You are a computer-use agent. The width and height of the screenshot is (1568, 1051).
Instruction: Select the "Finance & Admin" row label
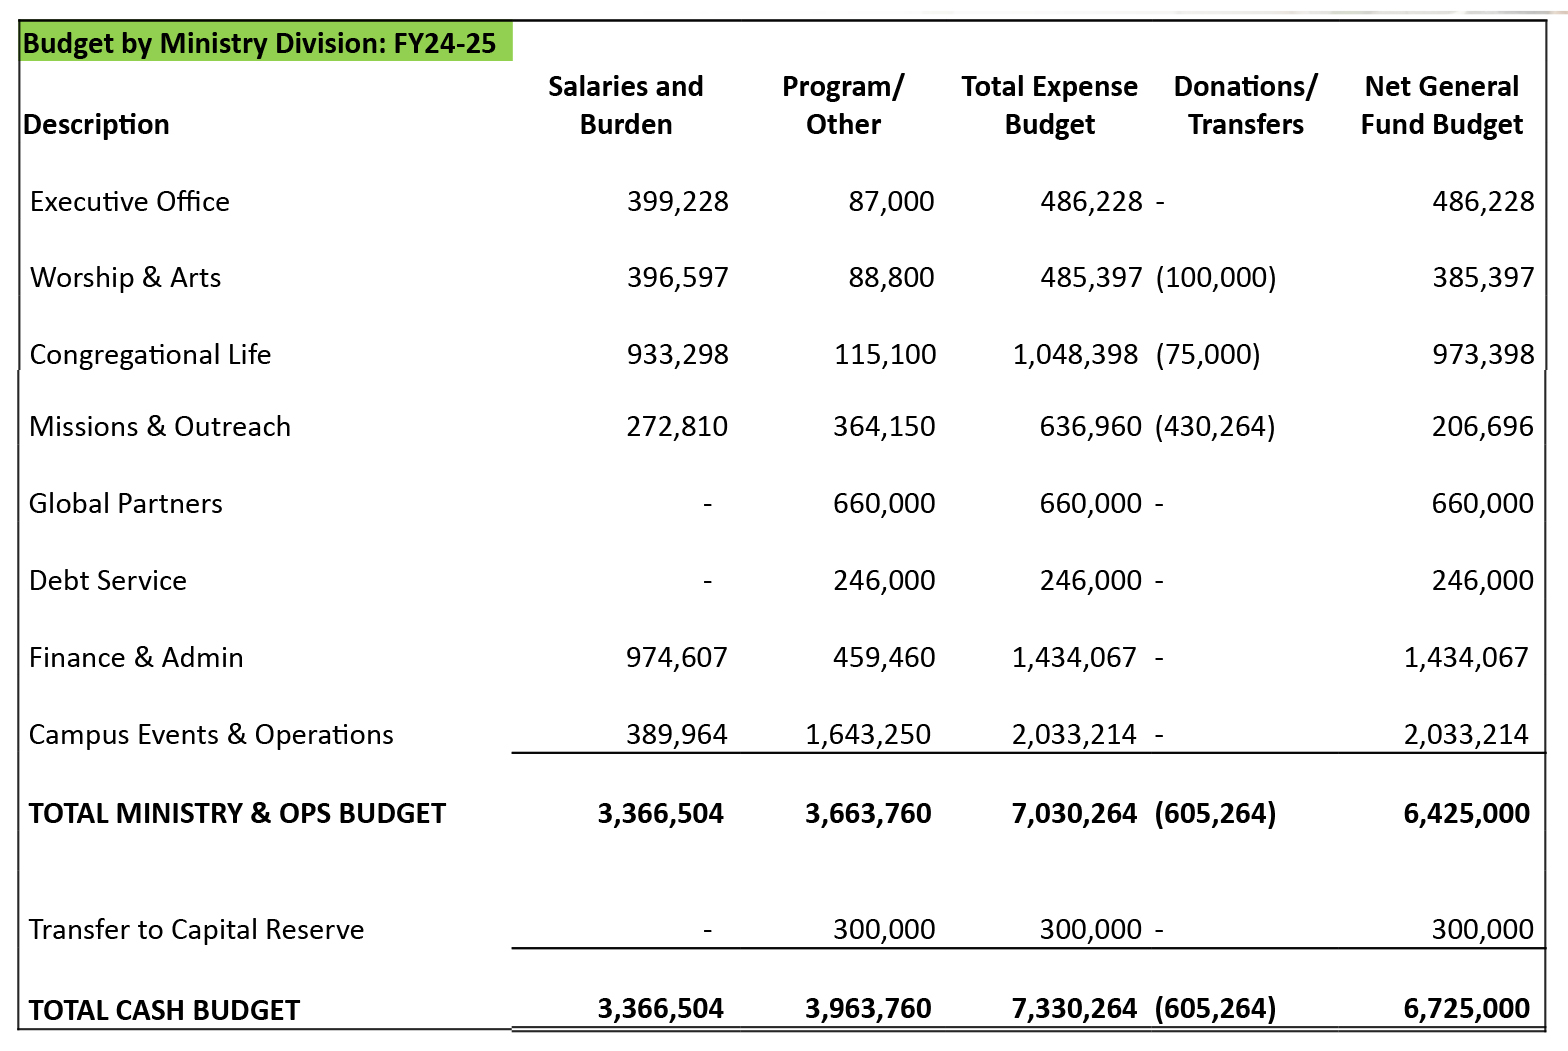coord(136,658)
